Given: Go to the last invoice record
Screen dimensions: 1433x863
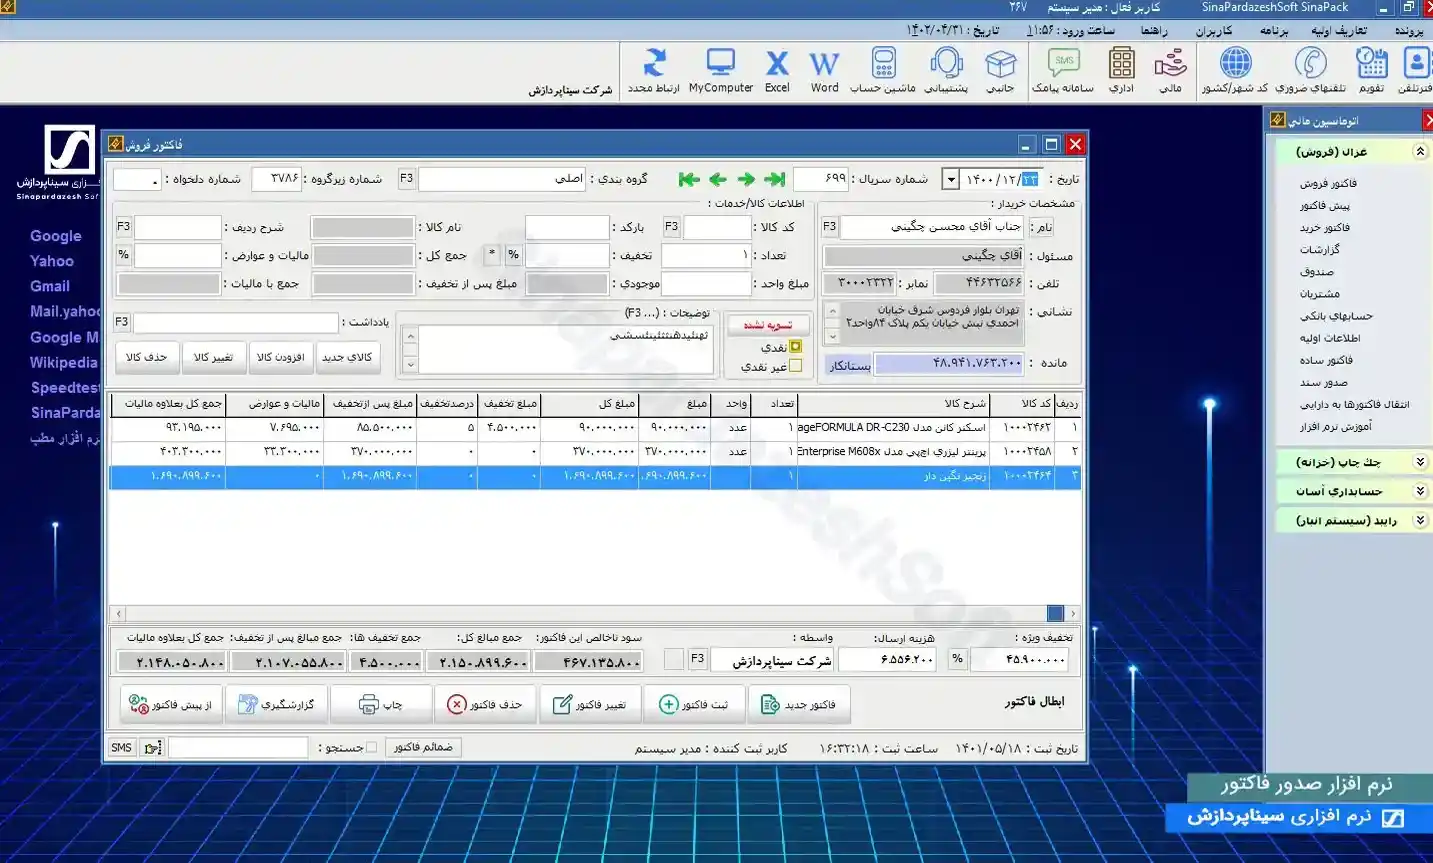Looking at the screenshot, I should 775,179.
